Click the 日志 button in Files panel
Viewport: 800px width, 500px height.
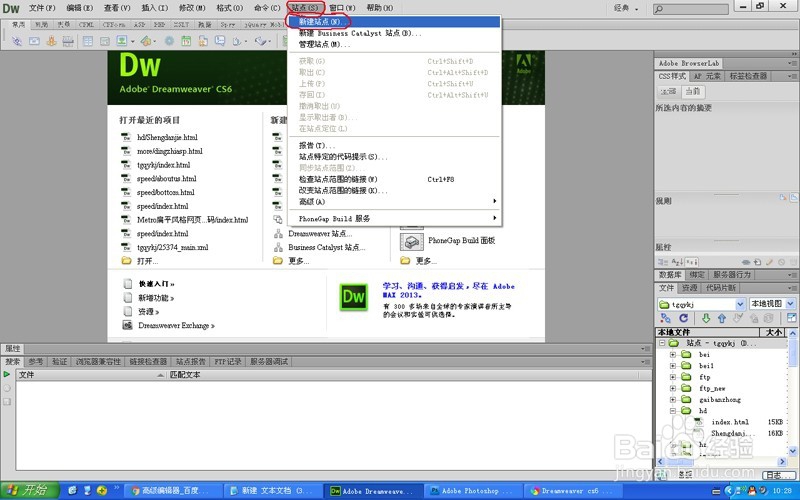click(x=778, y=475)
